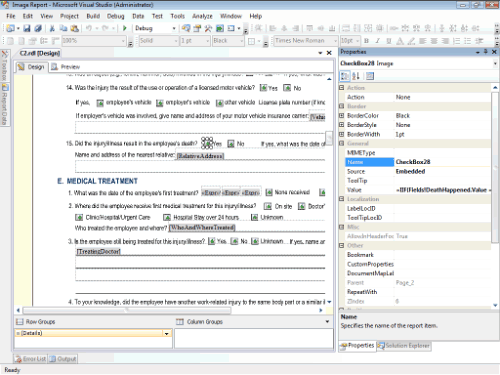This screenshot has height=375, width=500.
Task: Click the Copy icon in toolbar
Action: pos(63,28)
